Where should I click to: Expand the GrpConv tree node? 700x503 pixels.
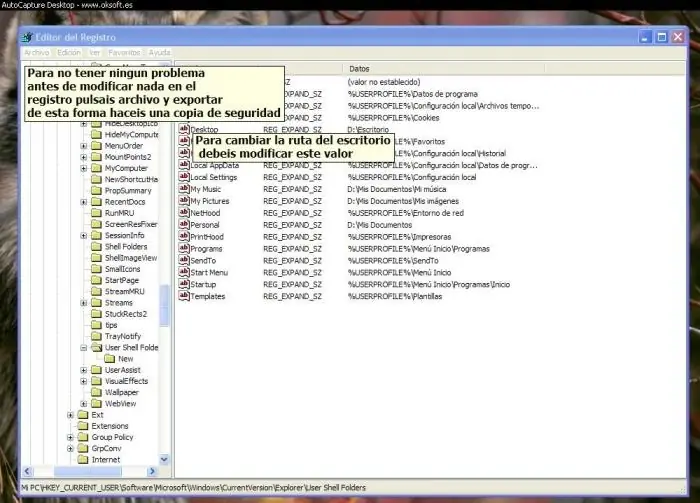70,449
